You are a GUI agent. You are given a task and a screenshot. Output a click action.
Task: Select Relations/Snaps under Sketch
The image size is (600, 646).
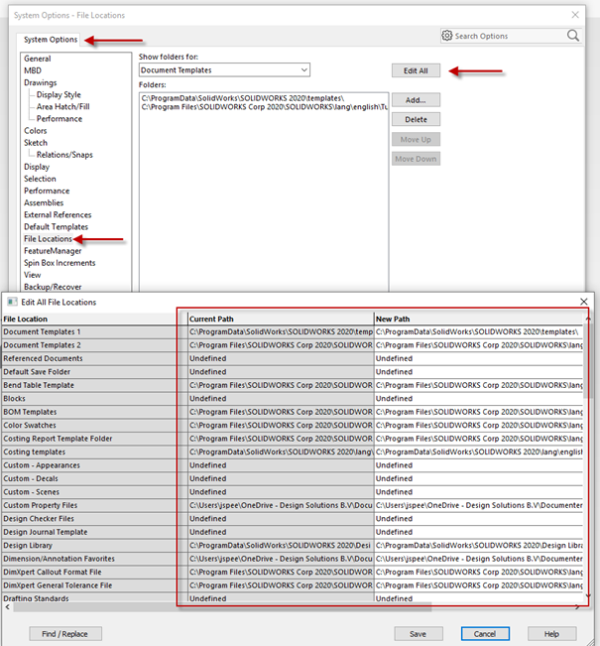tap(64, 155)
